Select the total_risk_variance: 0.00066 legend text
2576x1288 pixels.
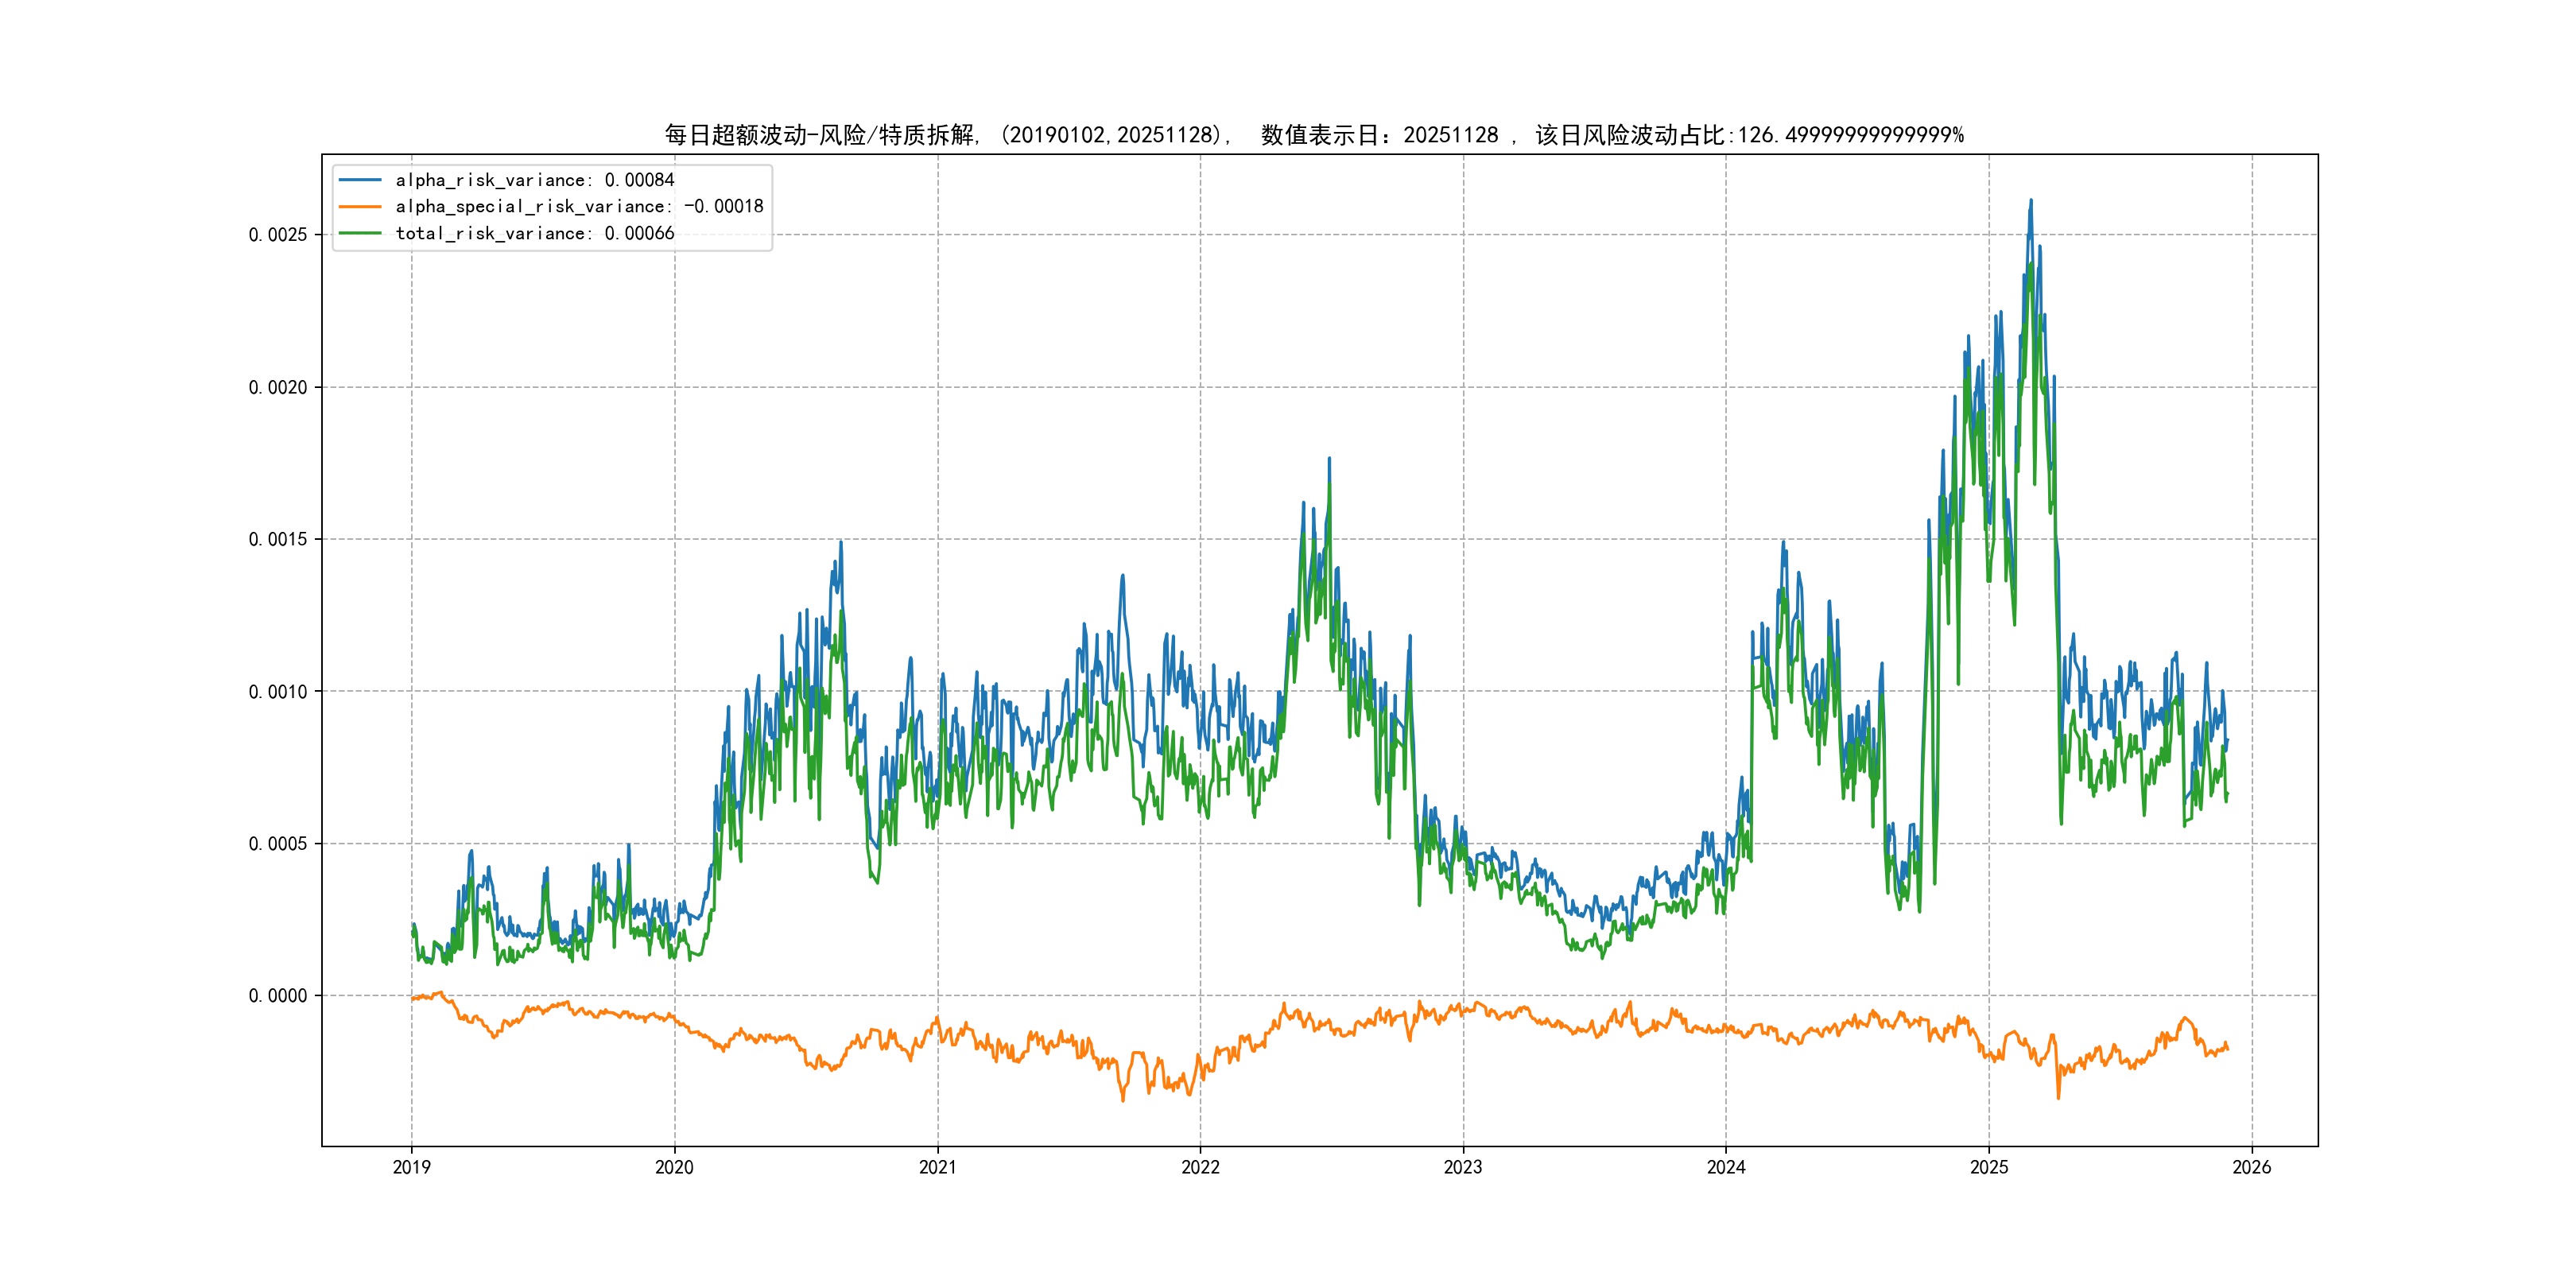[535, 233]
